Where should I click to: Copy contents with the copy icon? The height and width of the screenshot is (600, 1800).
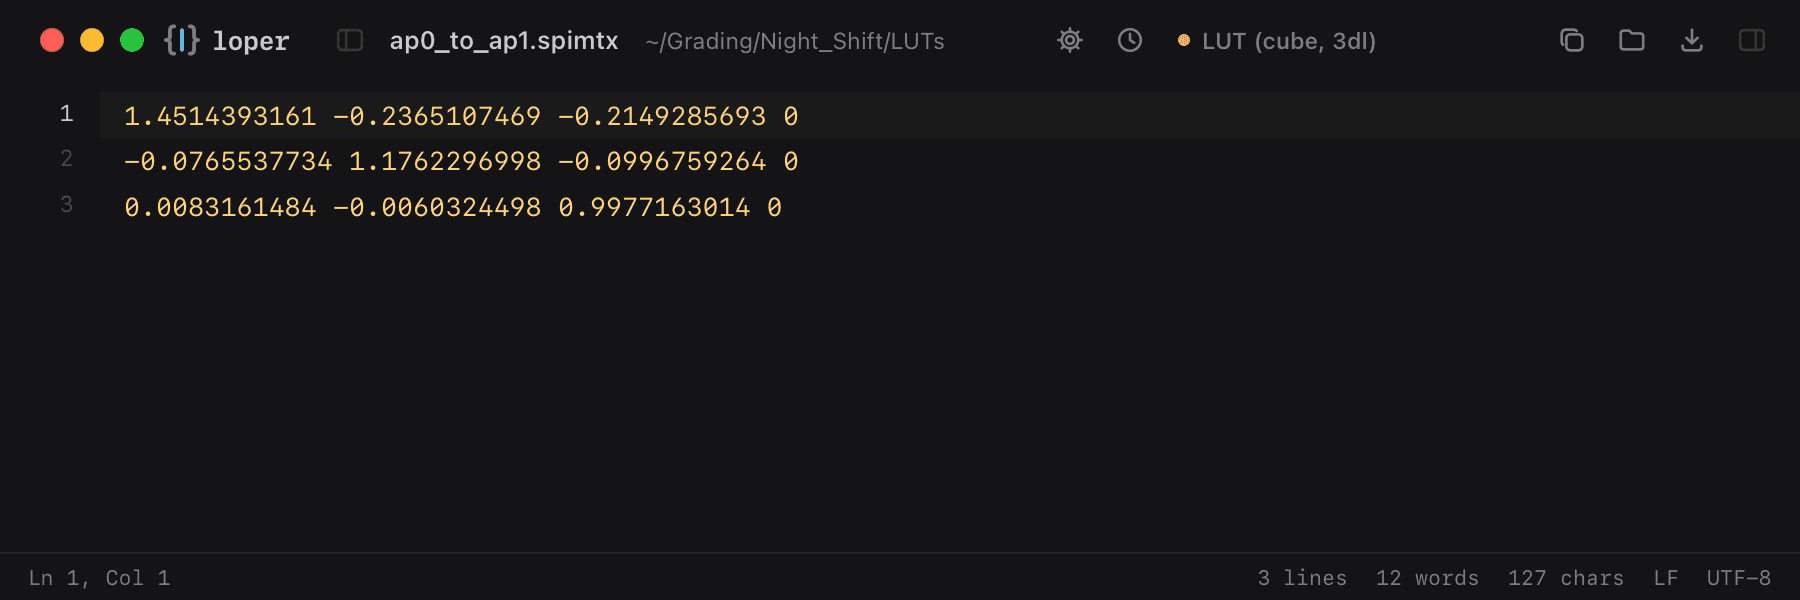[1572, 40]
